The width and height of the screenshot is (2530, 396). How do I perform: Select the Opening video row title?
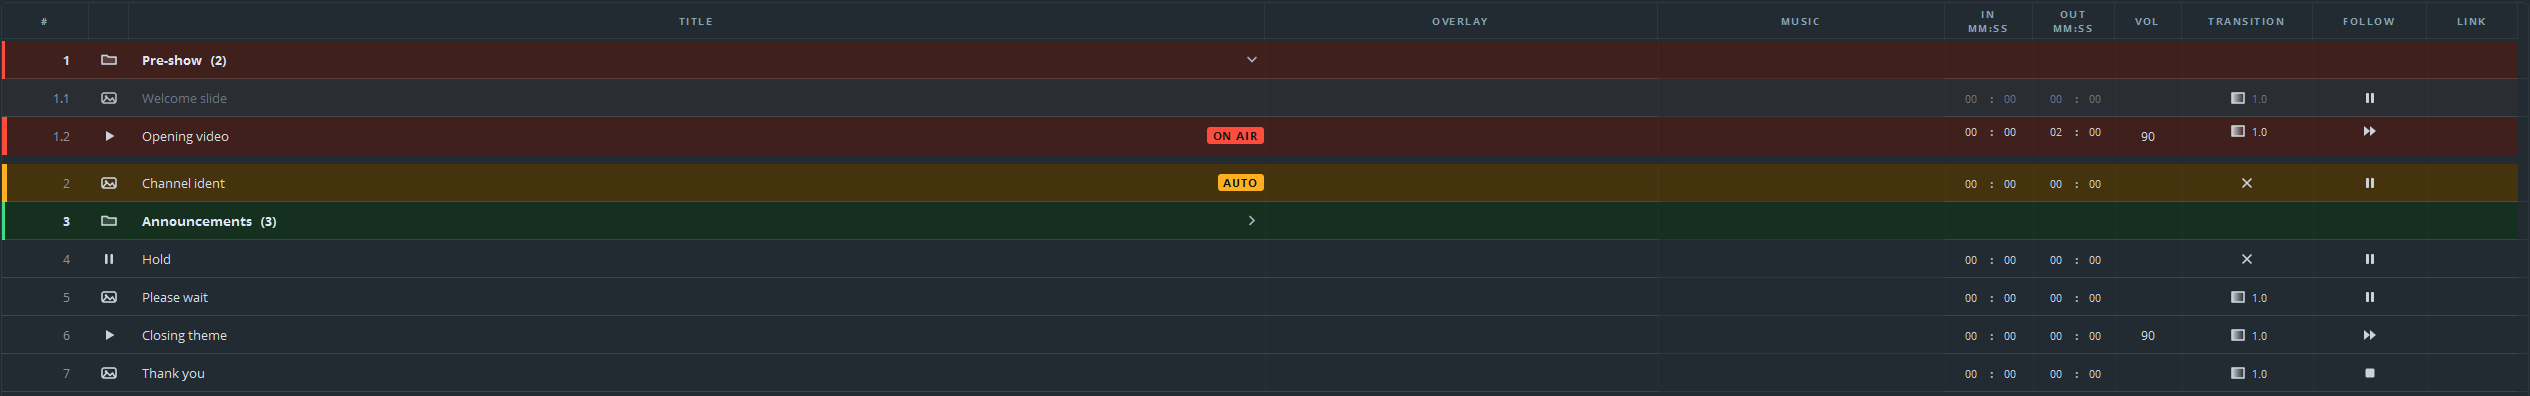coord(185,136)
